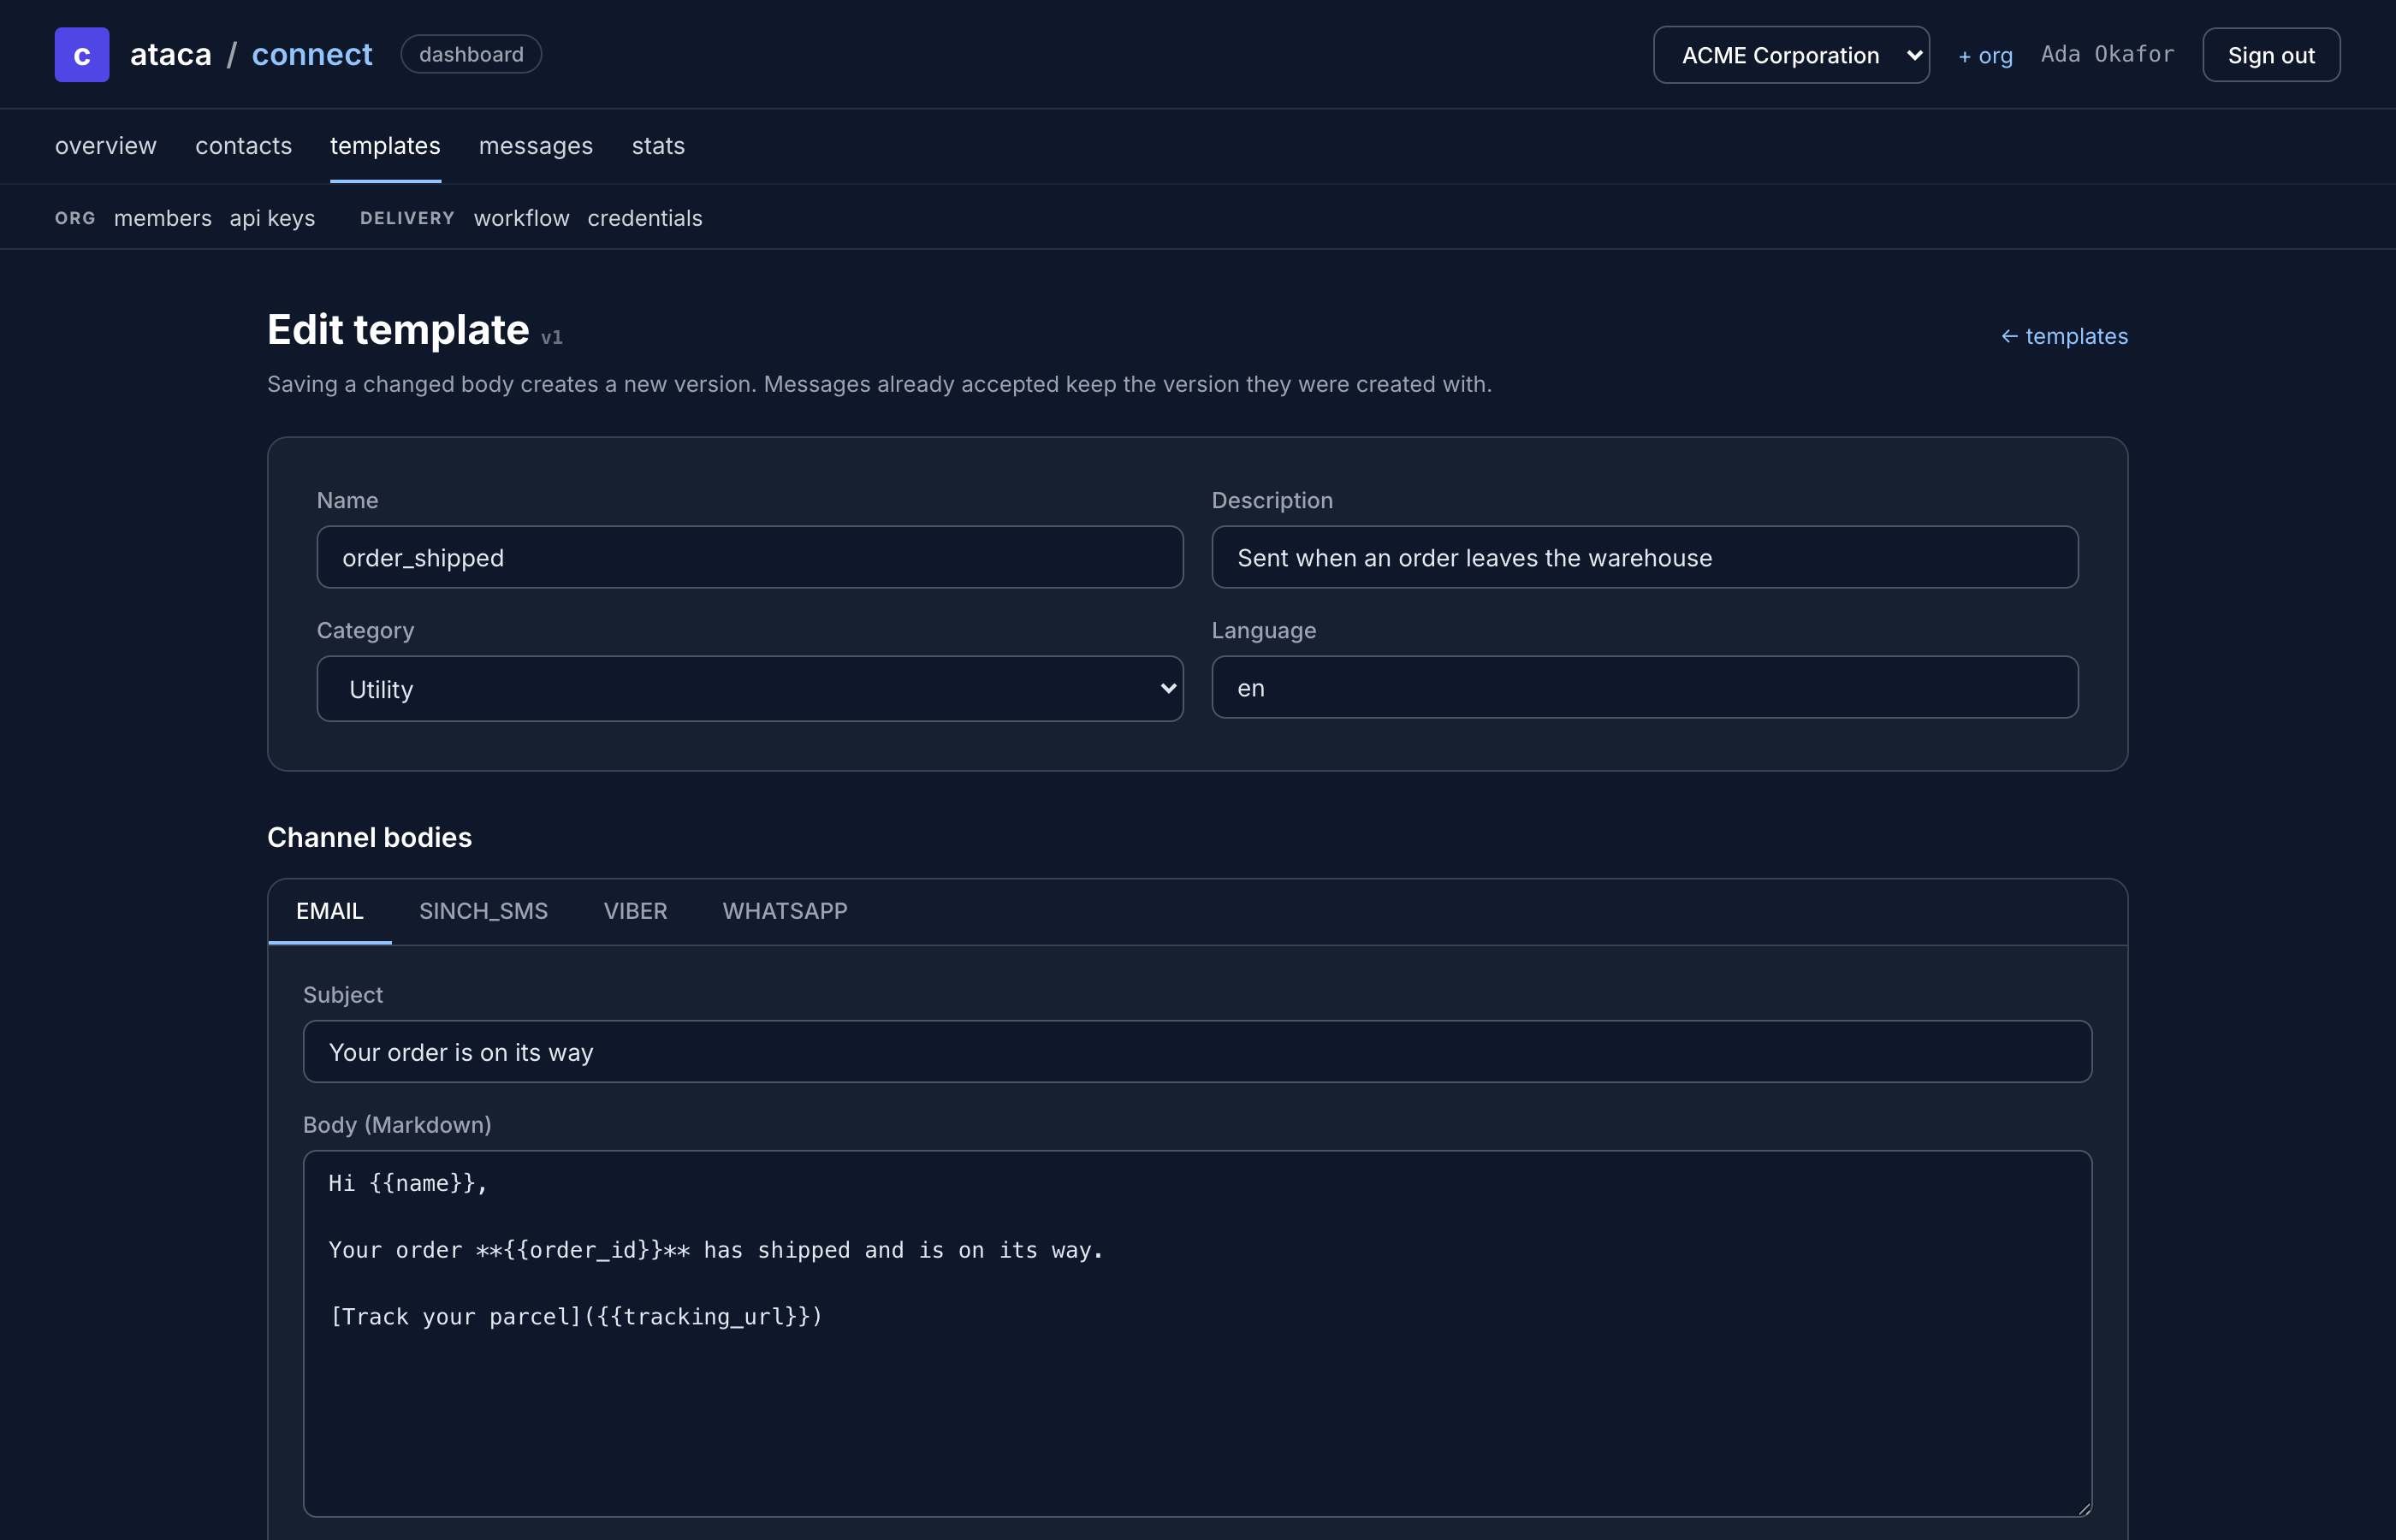The image size is (2396, 1540).
Task: Click the 'Edit template' heading
Action: click(398, 330)
